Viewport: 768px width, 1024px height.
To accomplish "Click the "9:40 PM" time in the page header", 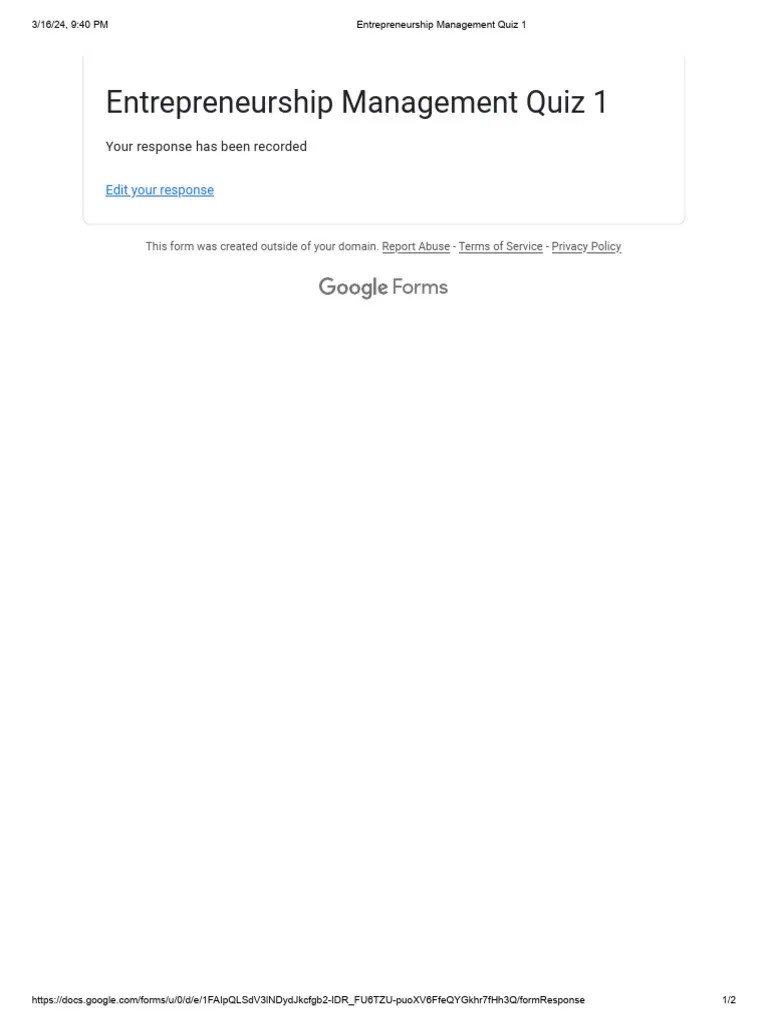I will (89, 24).
